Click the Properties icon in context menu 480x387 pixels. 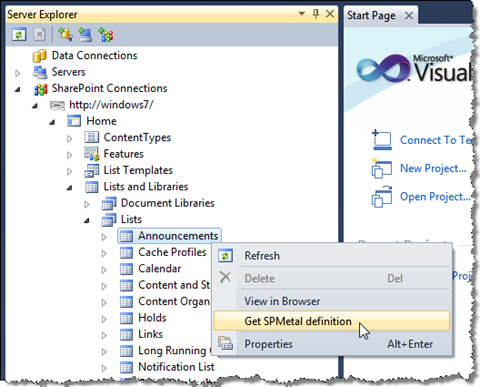(x=225, y=344)
